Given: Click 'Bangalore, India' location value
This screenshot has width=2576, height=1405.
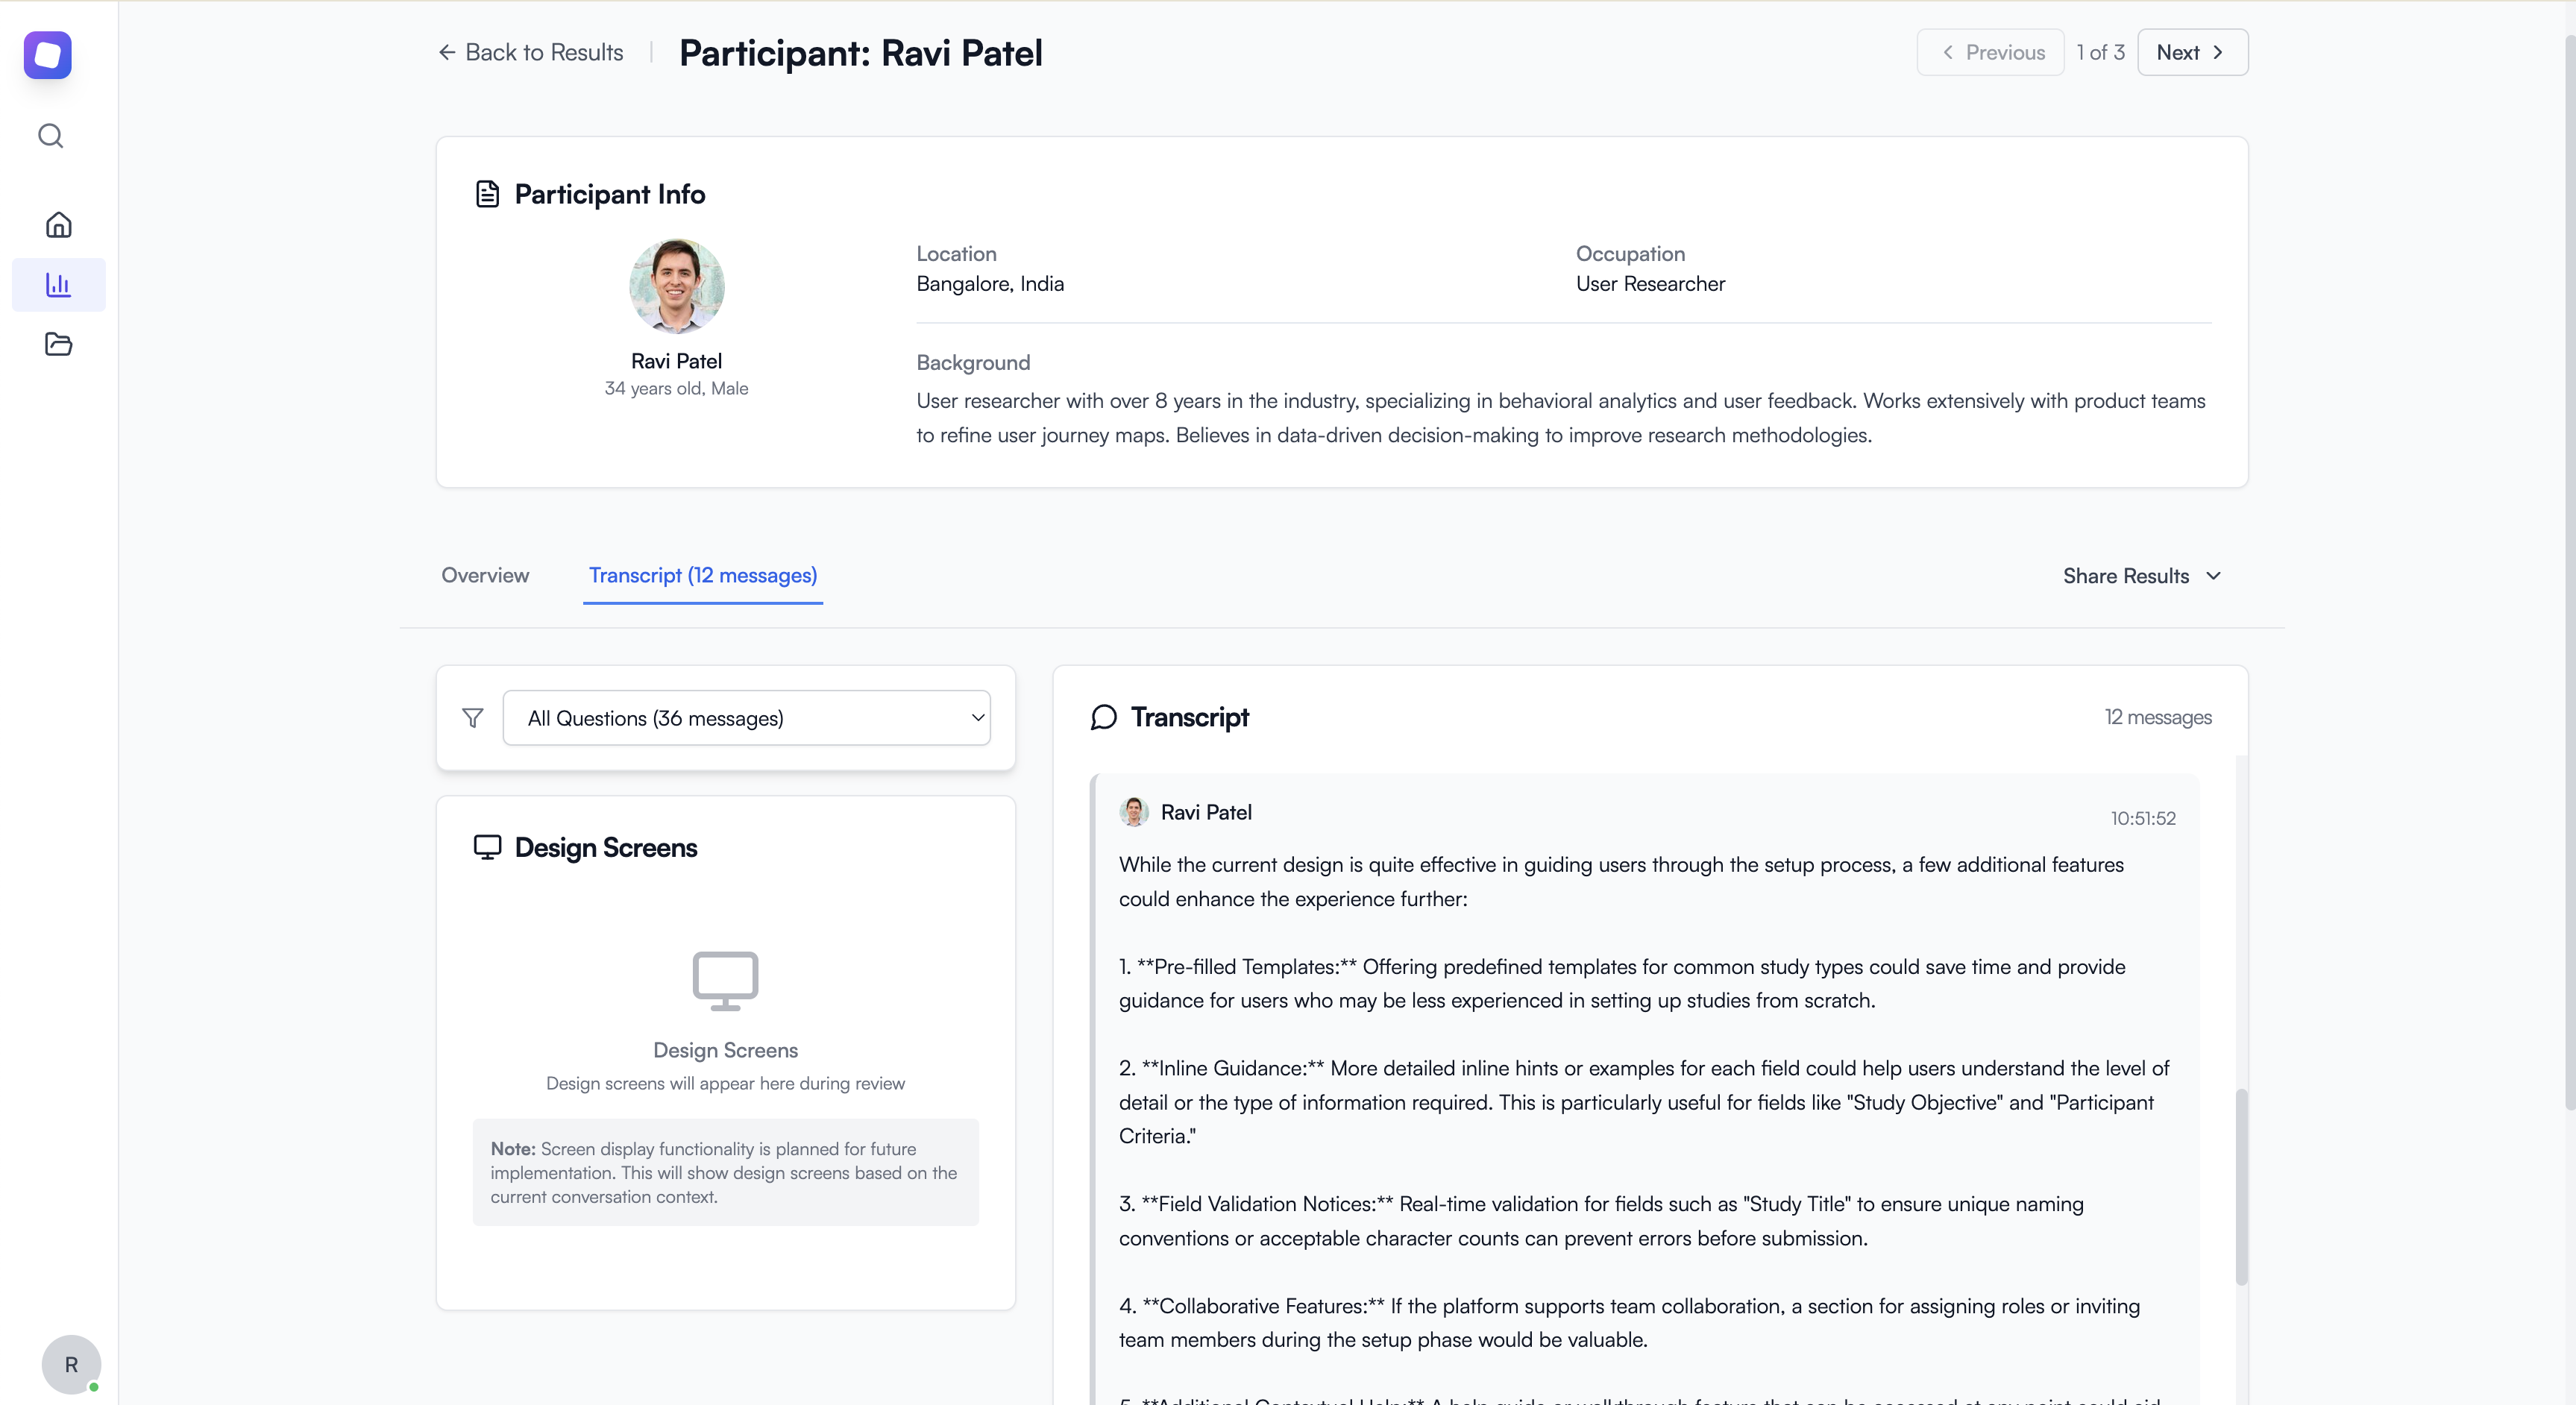Looking at the screenshot, I should click(990, 284).
